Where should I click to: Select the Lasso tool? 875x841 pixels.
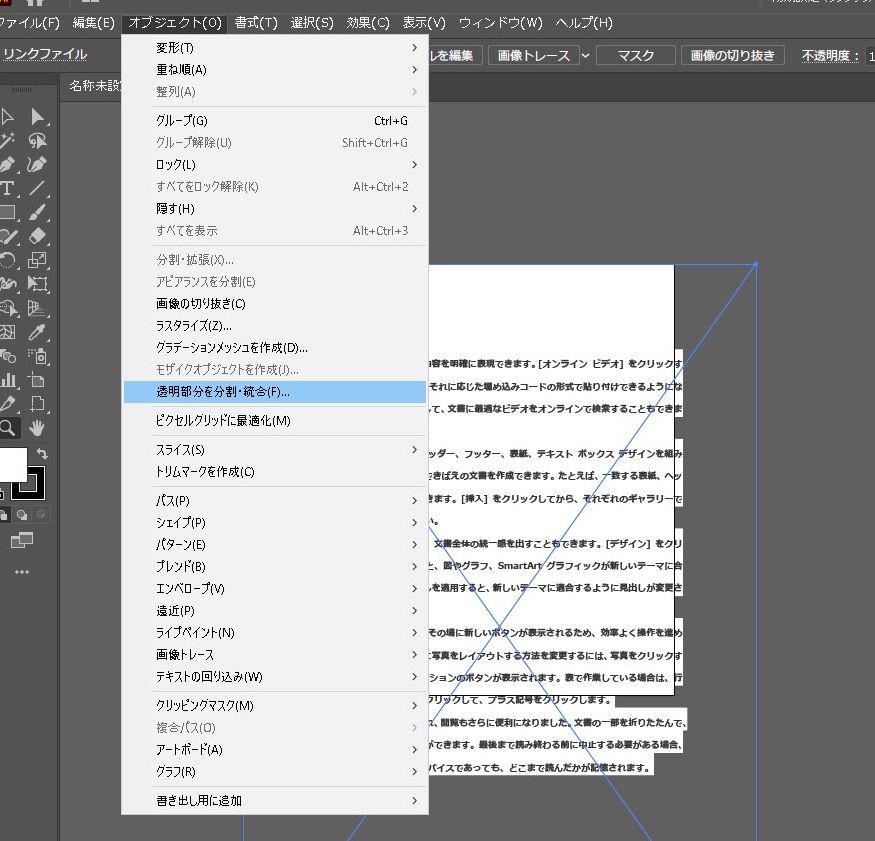click(x=38, y=141)
